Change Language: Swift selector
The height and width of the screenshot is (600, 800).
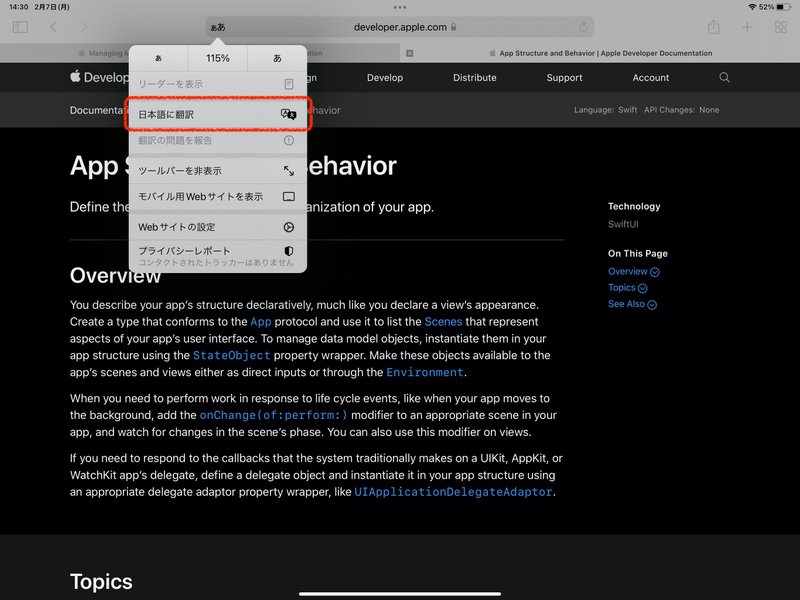pyautogui.click(x=606, y=110)
